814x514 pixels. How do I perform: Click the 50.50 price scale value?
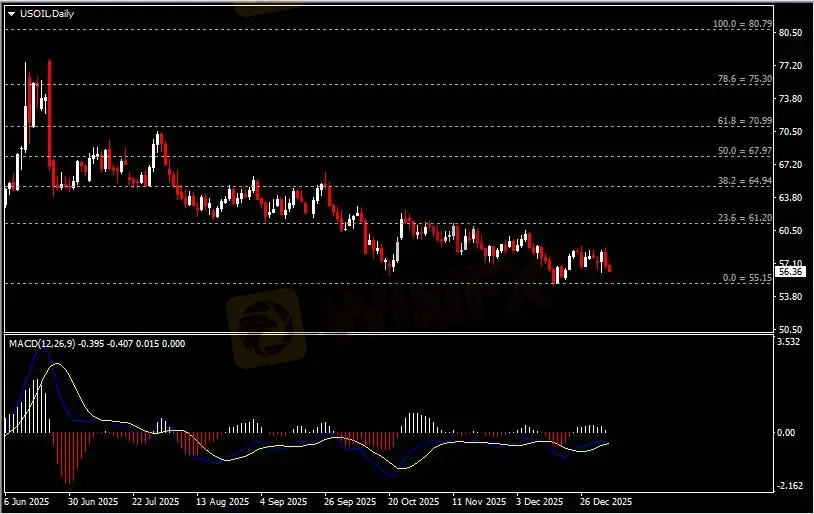coord(791,330)
